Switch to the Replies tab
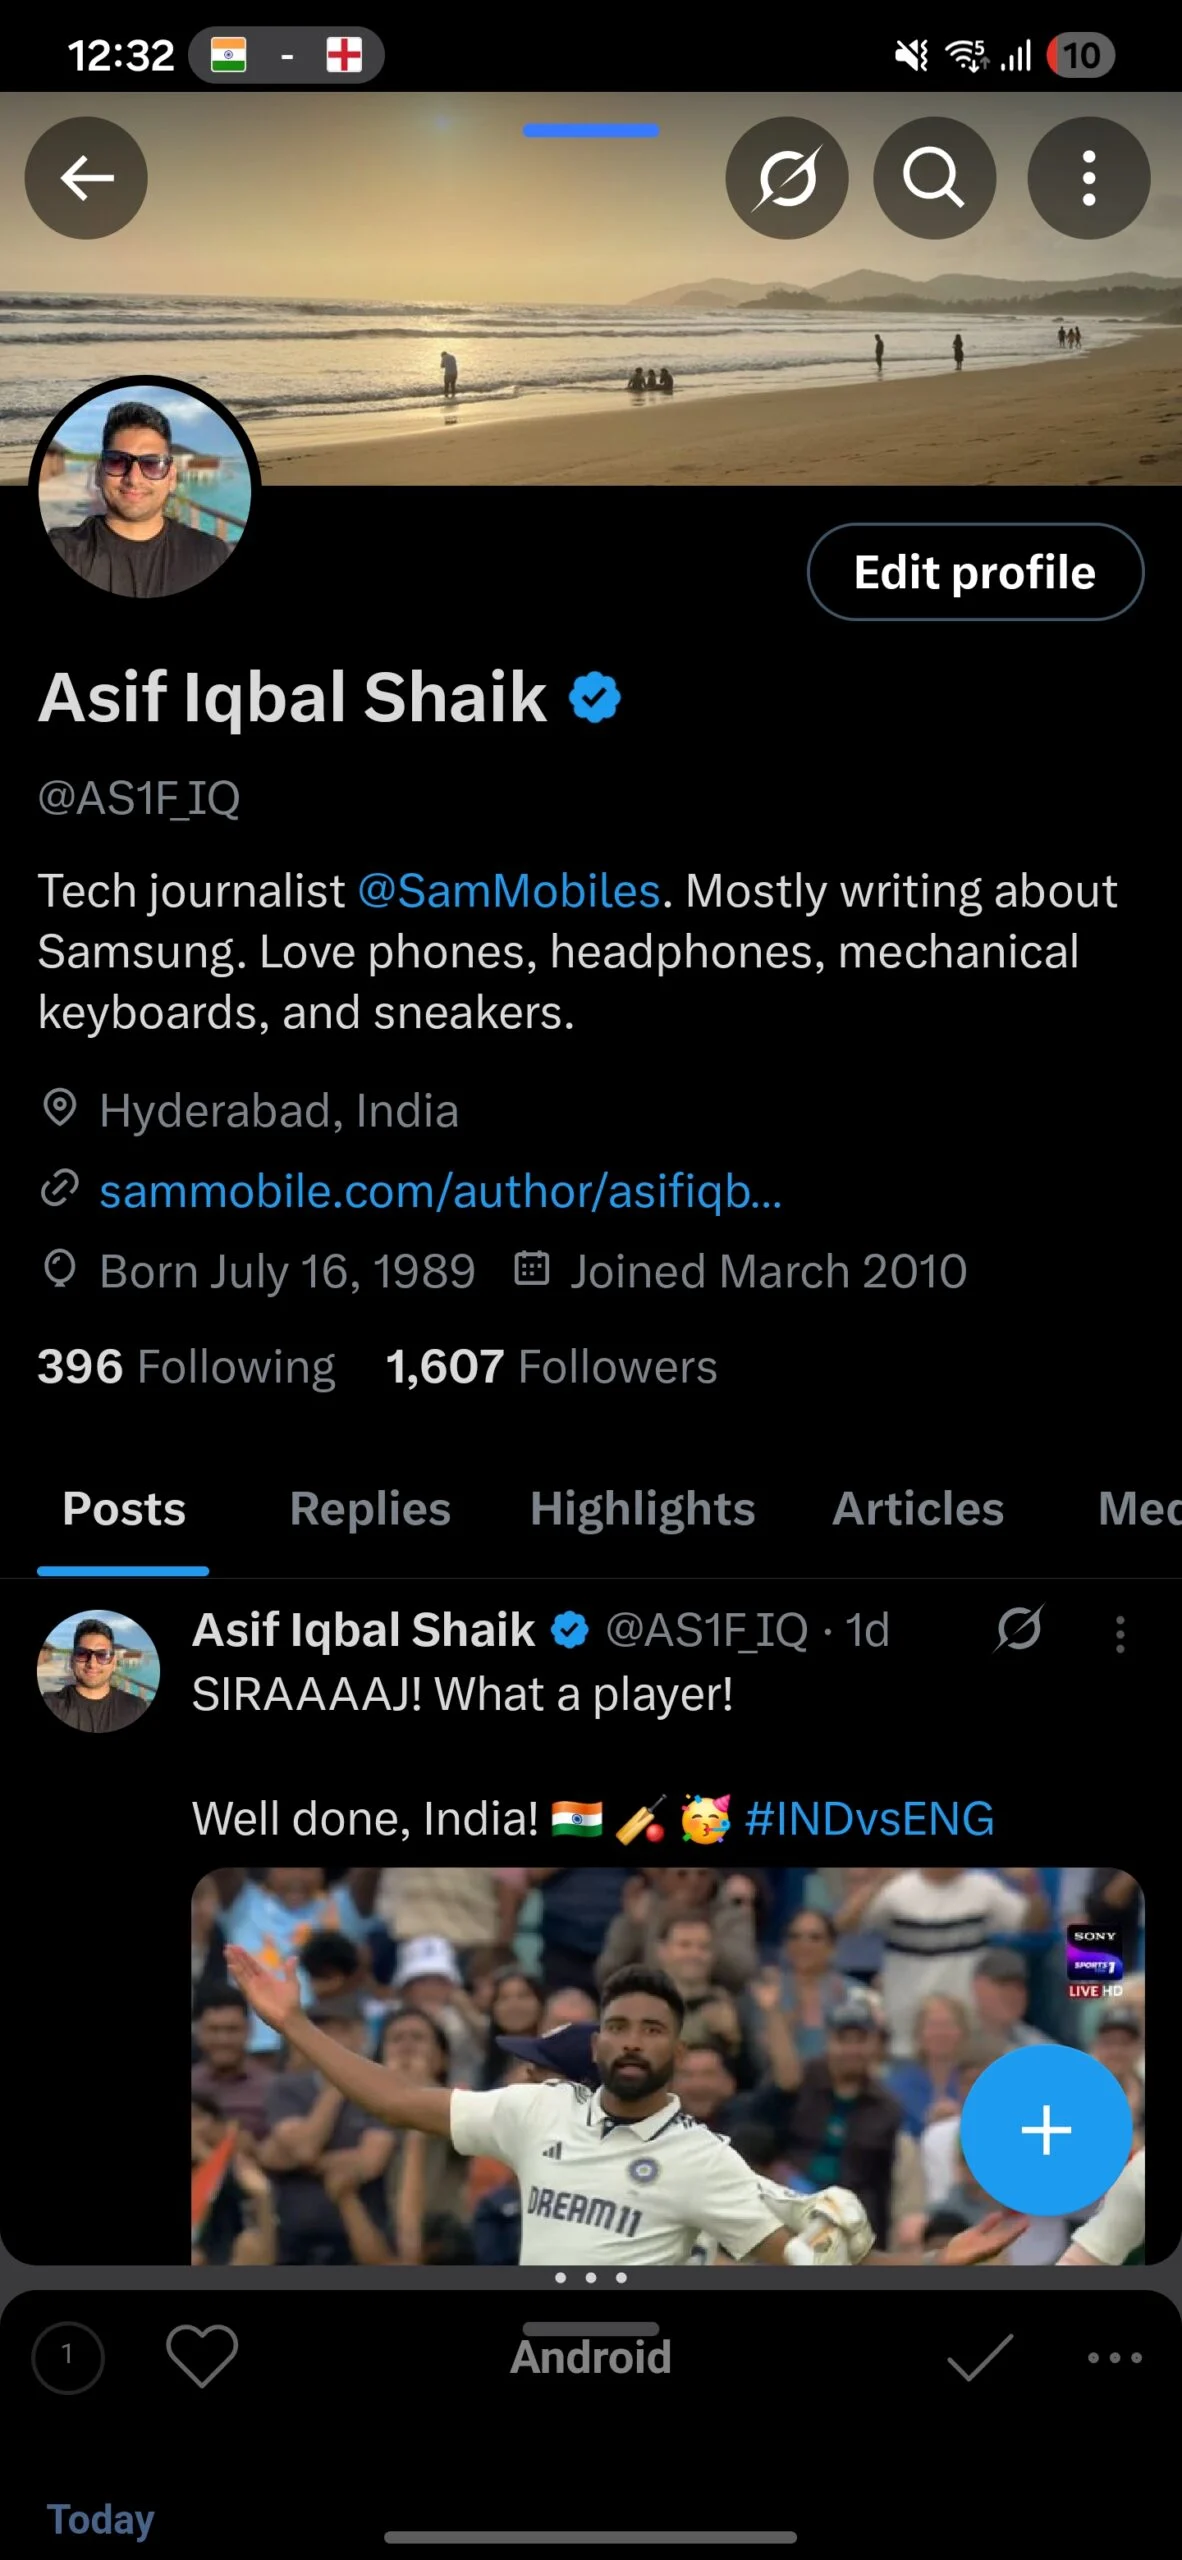 point(370,1509)
